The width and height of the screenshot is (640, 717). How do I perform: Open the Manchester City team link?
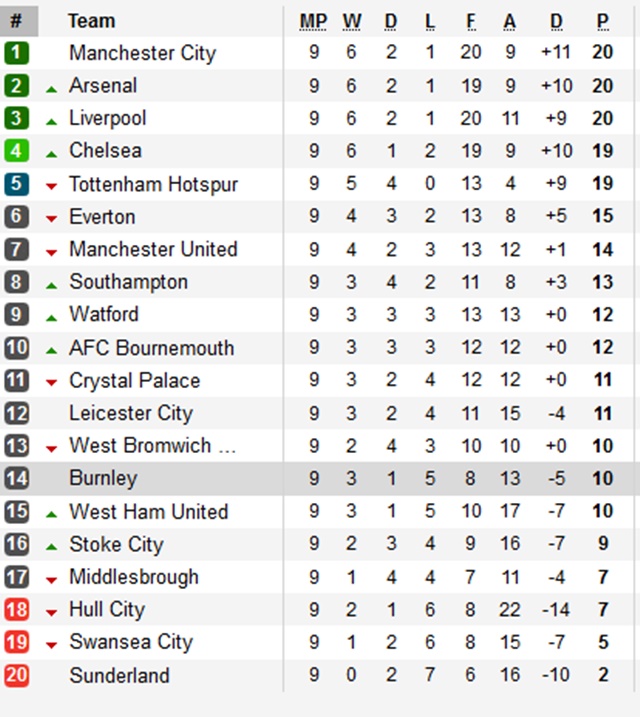tap(142, 53)
